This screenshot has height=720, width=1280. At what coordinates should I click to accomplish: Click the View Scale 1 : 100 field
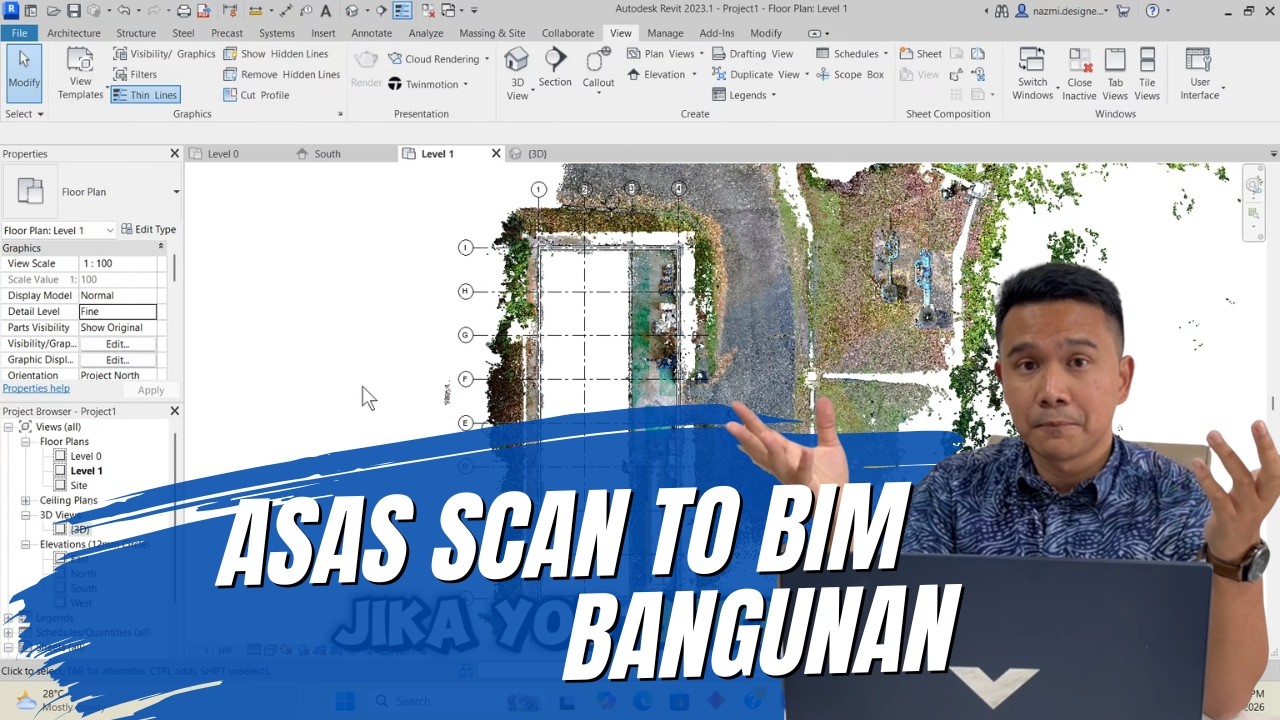[x=117, y=264]
